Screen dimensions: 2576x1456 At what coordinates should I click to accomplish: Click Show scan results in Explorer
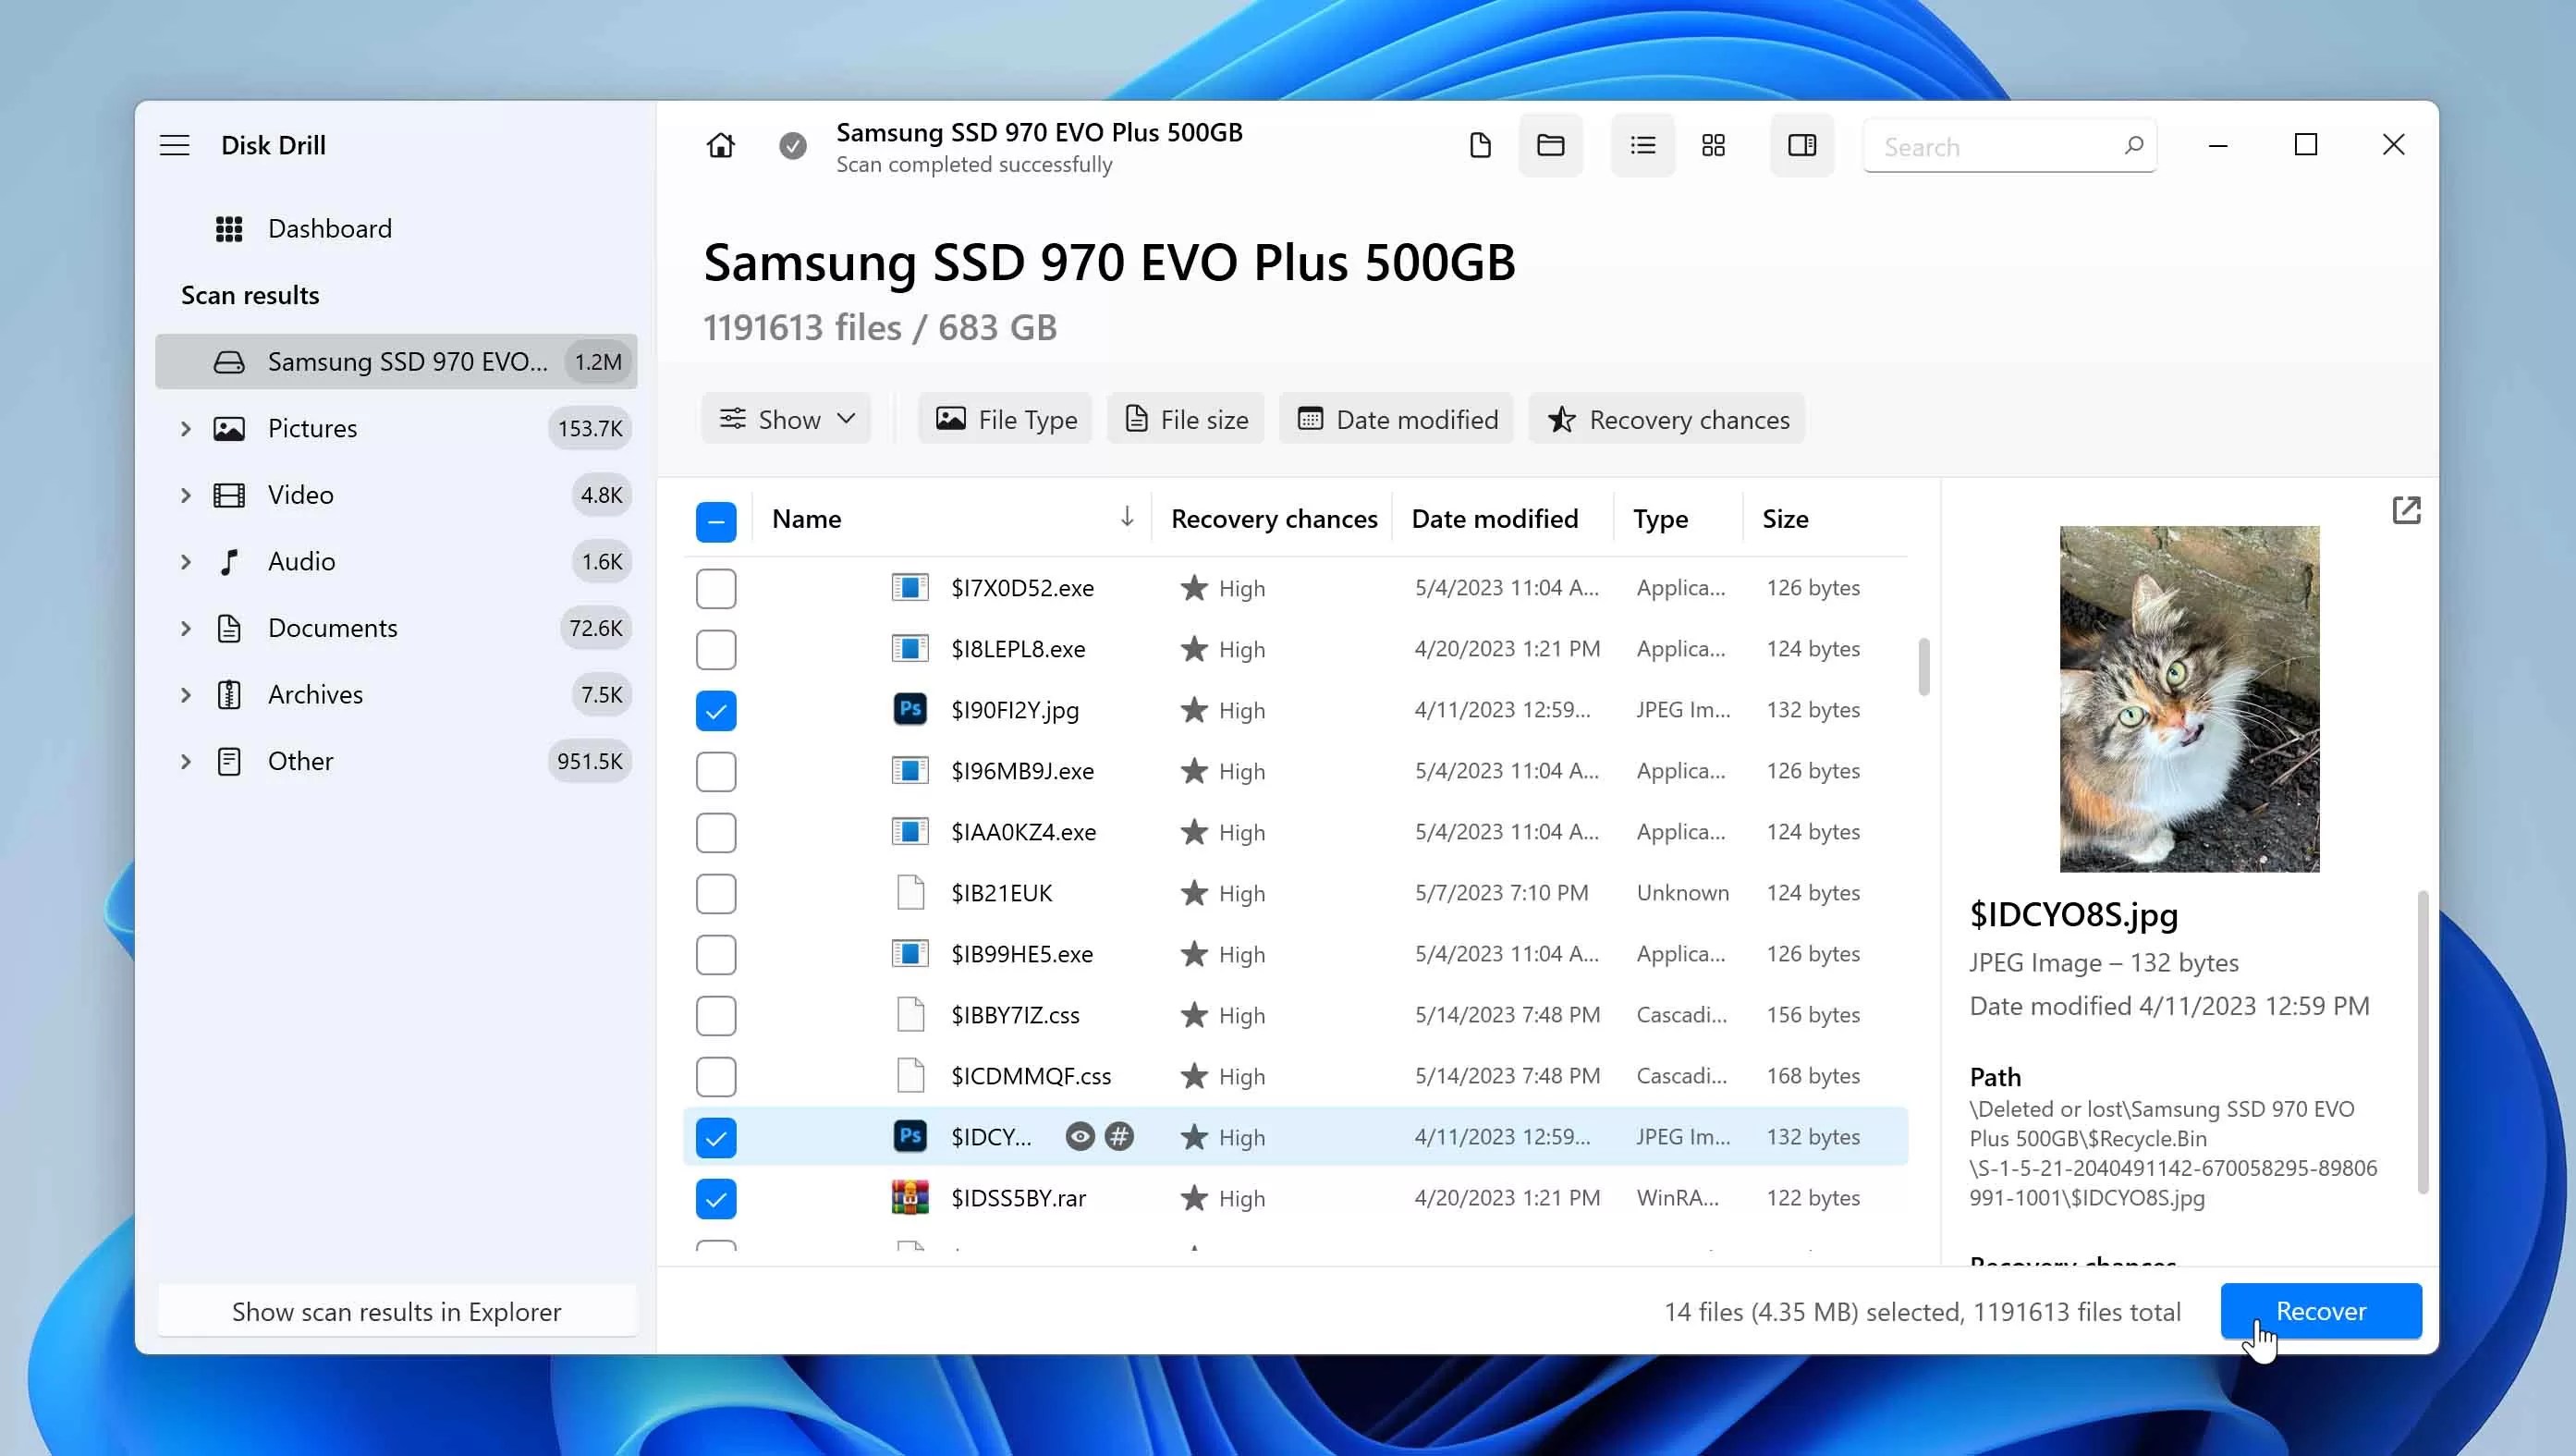(396, 1311)
